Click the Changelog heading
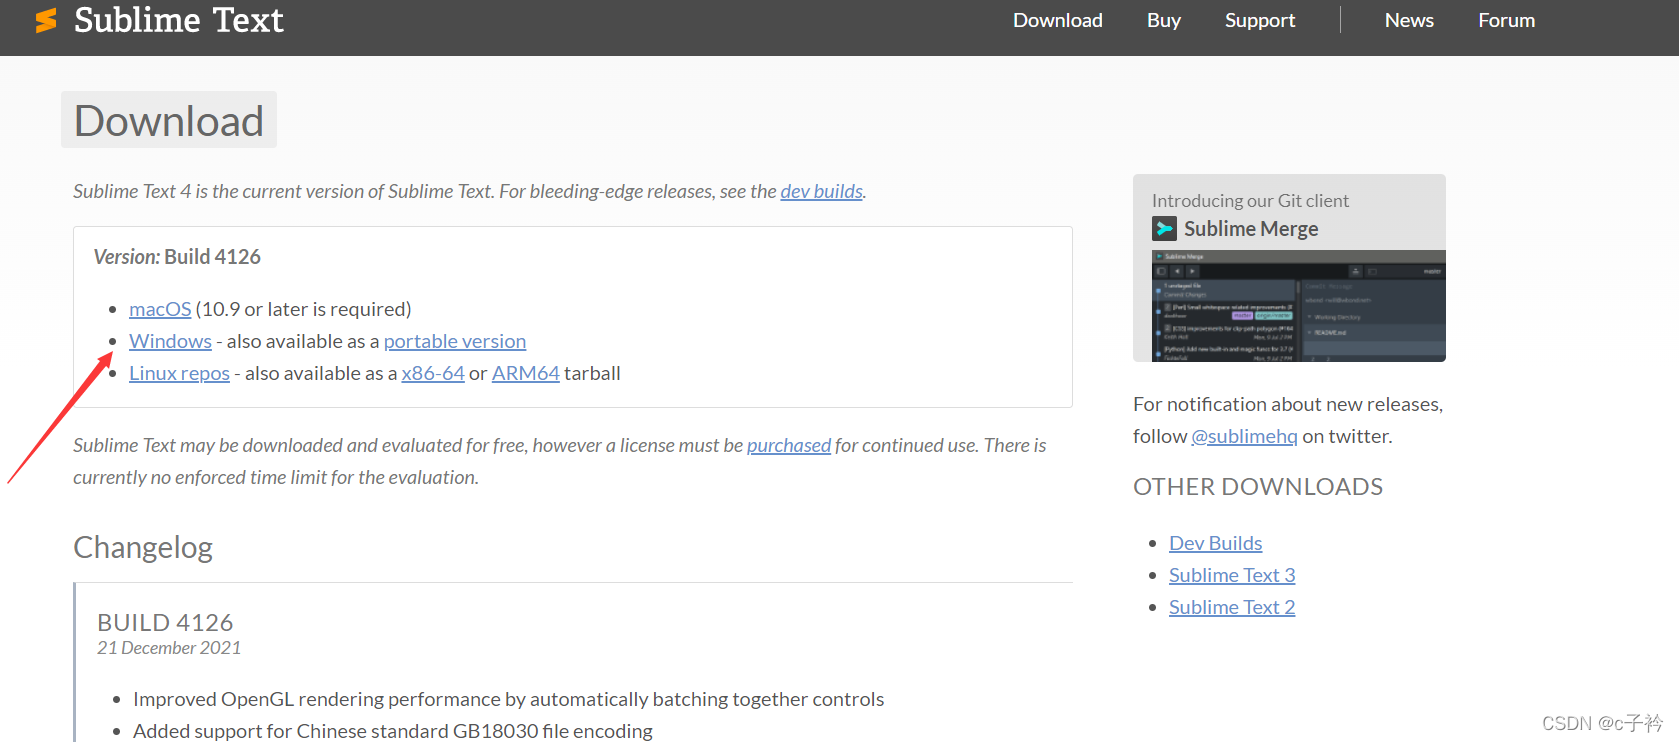The height and width of the screenshot is (742, 1679). 143,548
